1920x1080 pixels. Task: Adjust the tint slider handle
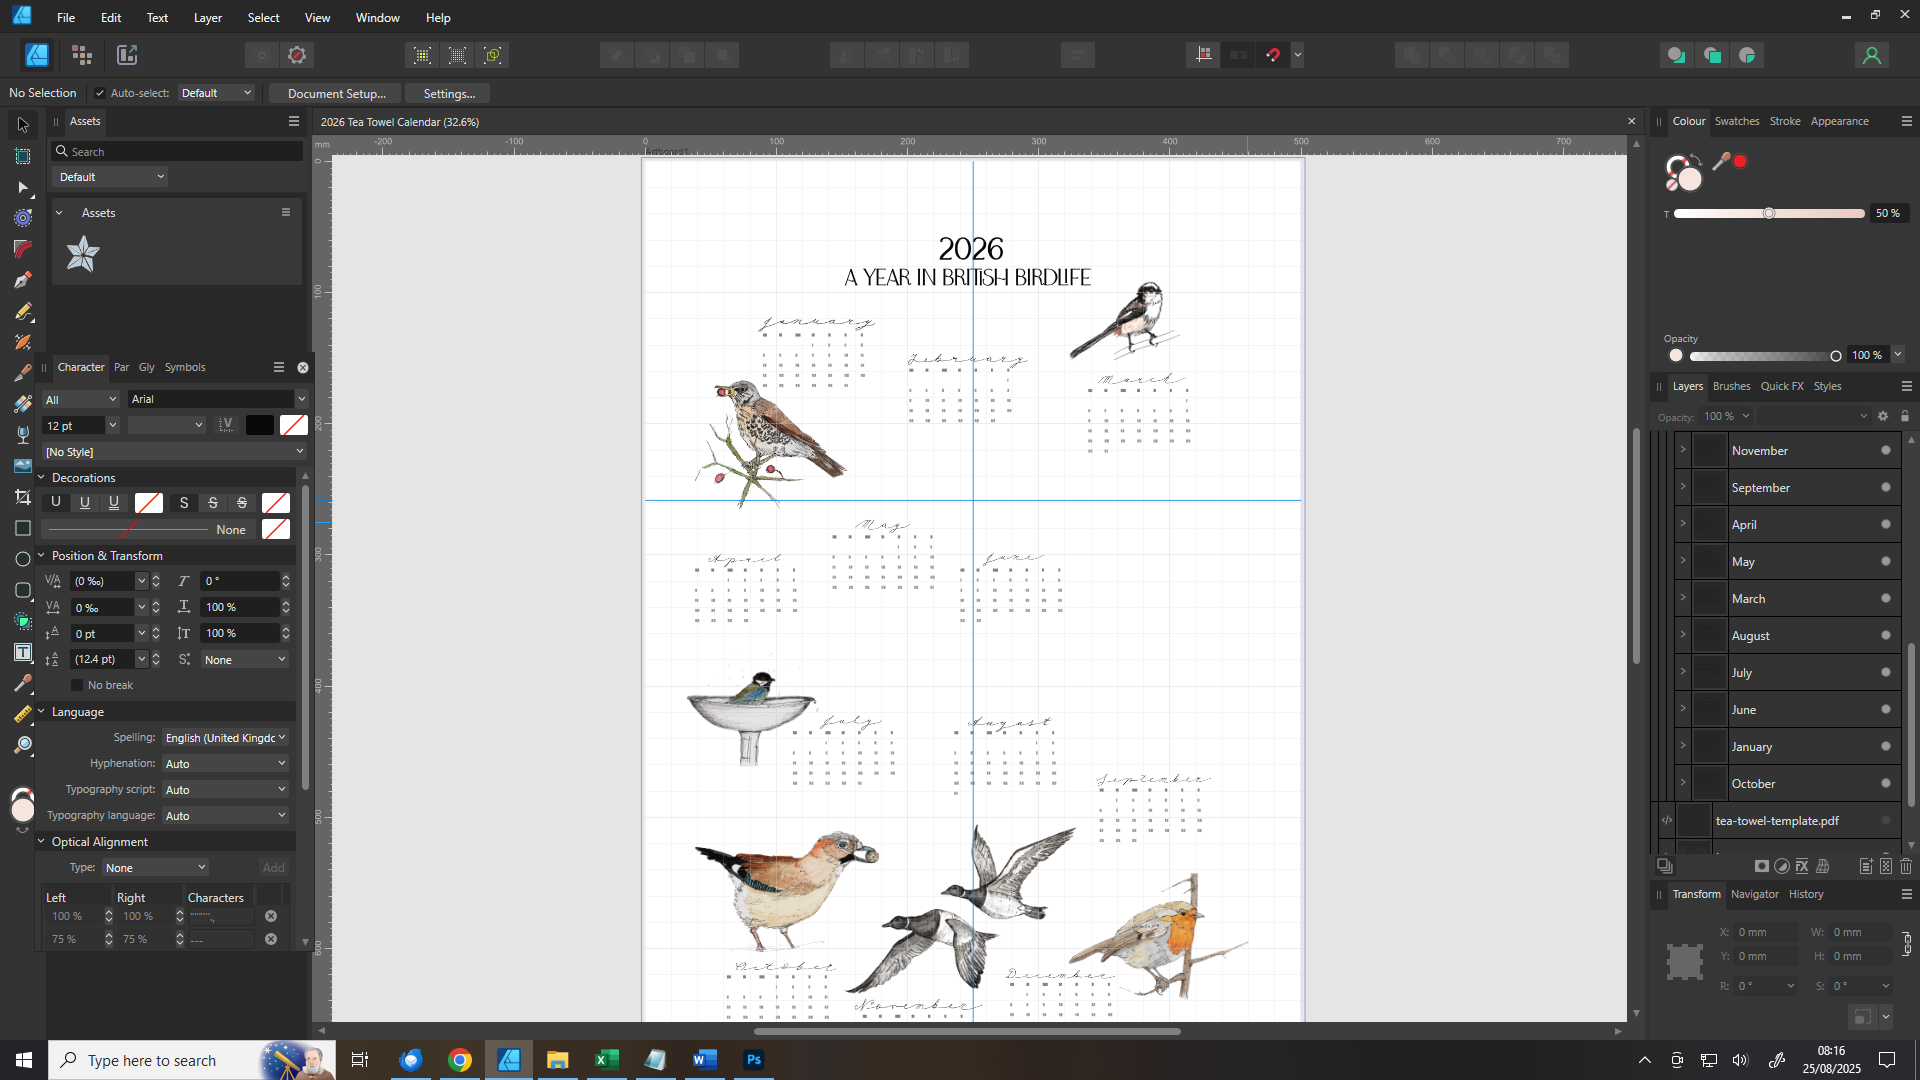tap(1769, 213)
